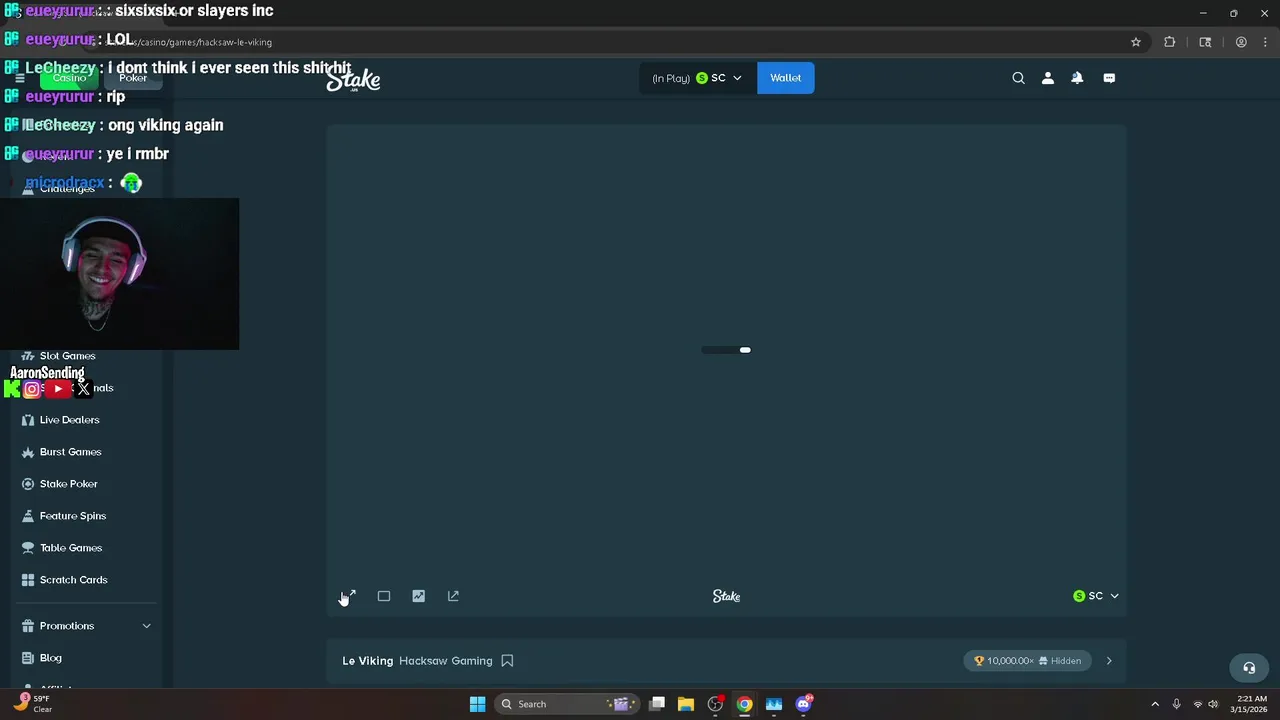Open the game panel SC currency dropdown
The width and height of the screenshot is (1280, 720).
[x=1096, y=596]
